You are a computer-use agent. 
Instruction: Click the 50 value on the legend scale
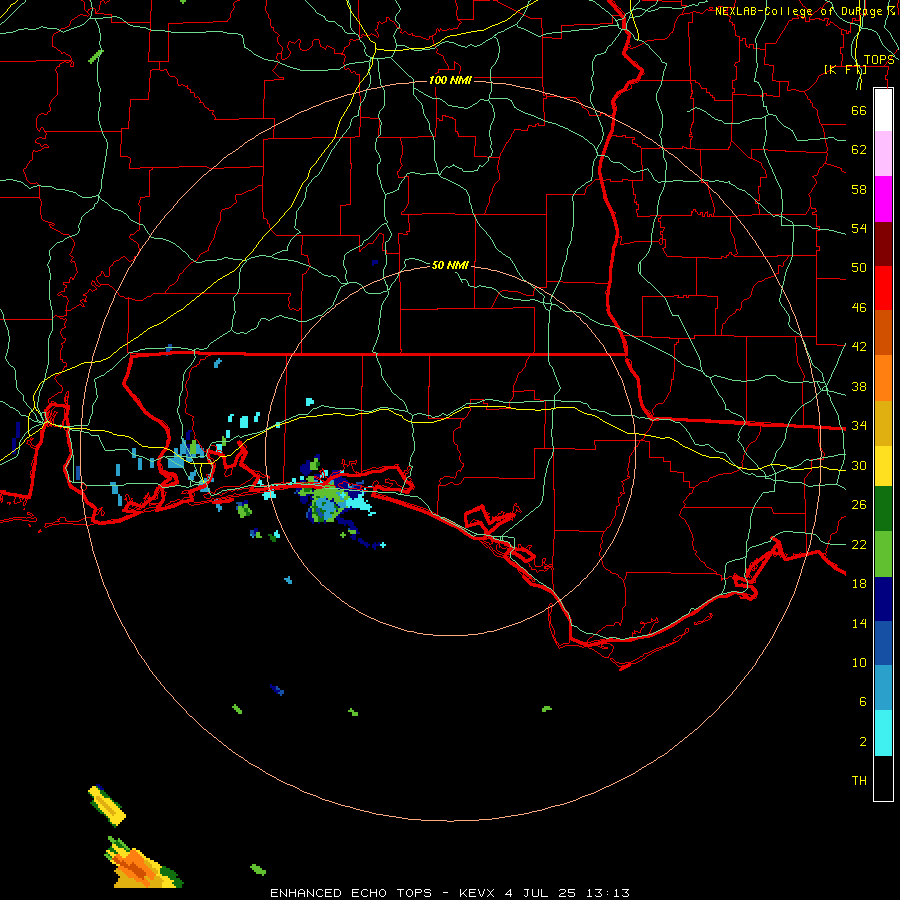pos(859,267)
